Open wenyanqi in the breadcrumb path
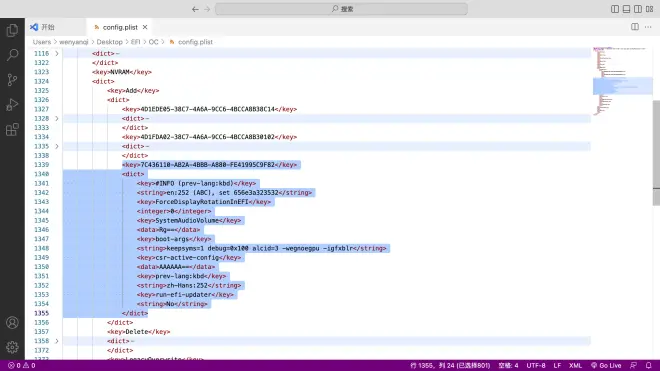The height and width of the screenshot is (371, 660). [x=74, y=42]
